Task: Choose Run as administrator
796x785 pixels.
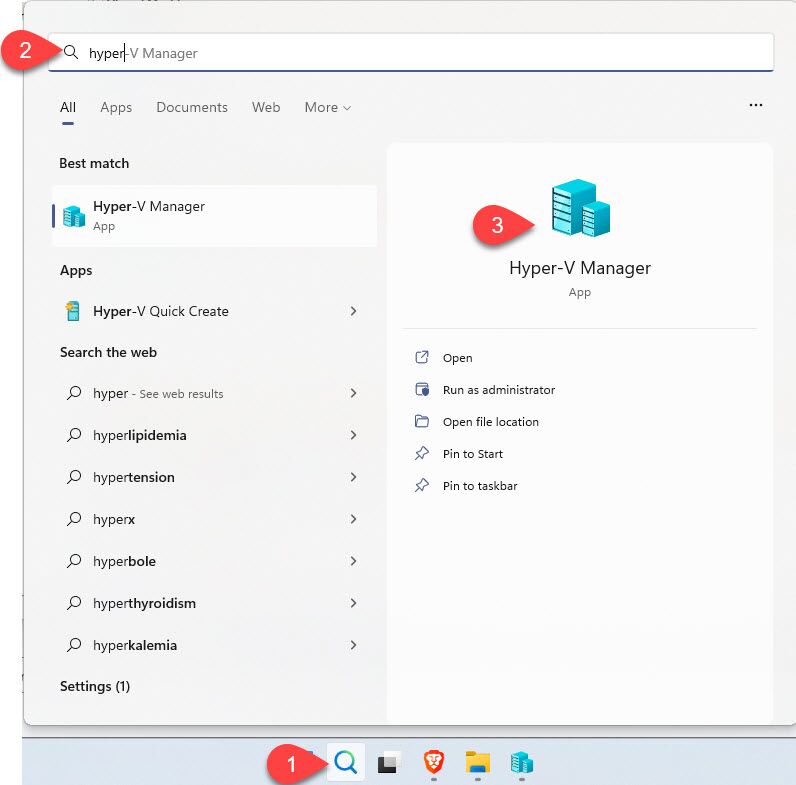Action: (499, 390)
